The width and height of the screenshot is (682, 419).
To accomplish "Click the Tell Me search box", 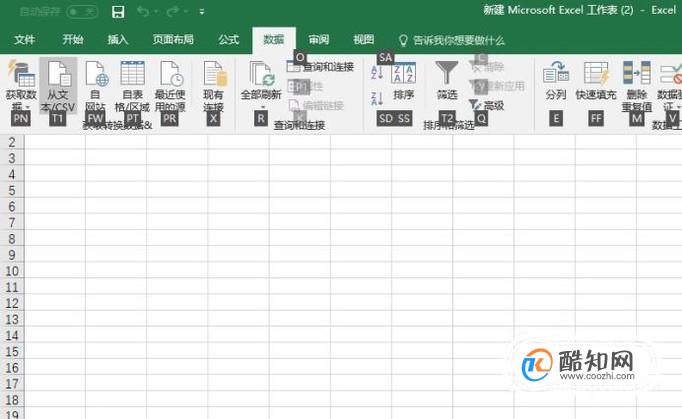I will point(451,40).
